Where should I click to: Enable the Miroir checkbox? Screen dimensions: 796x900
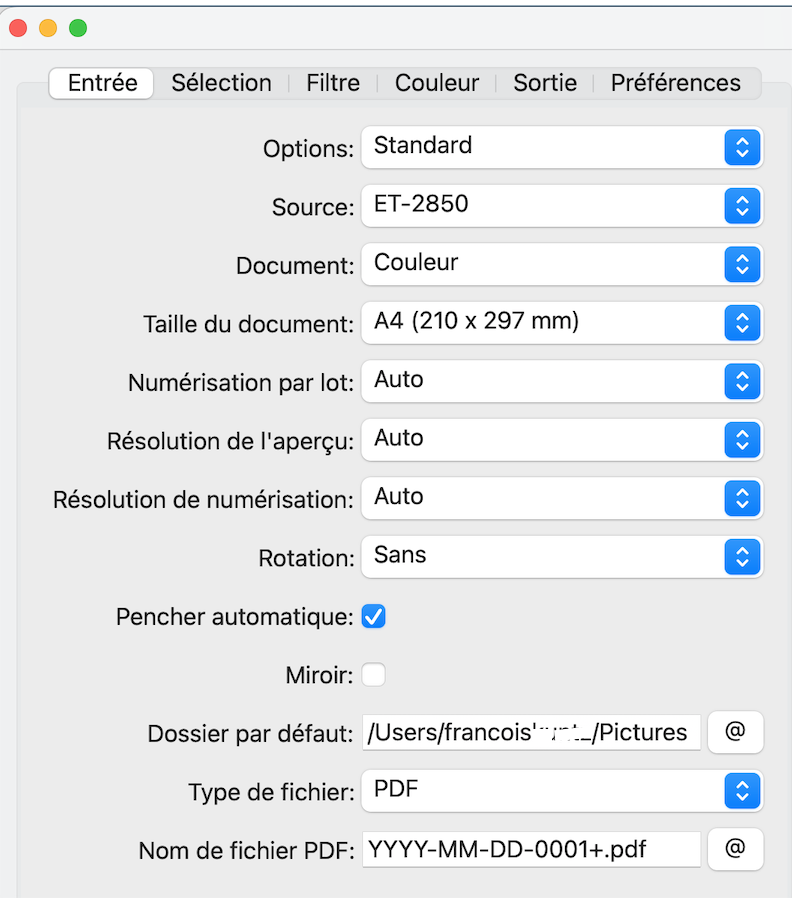click(x=373, y=675)
